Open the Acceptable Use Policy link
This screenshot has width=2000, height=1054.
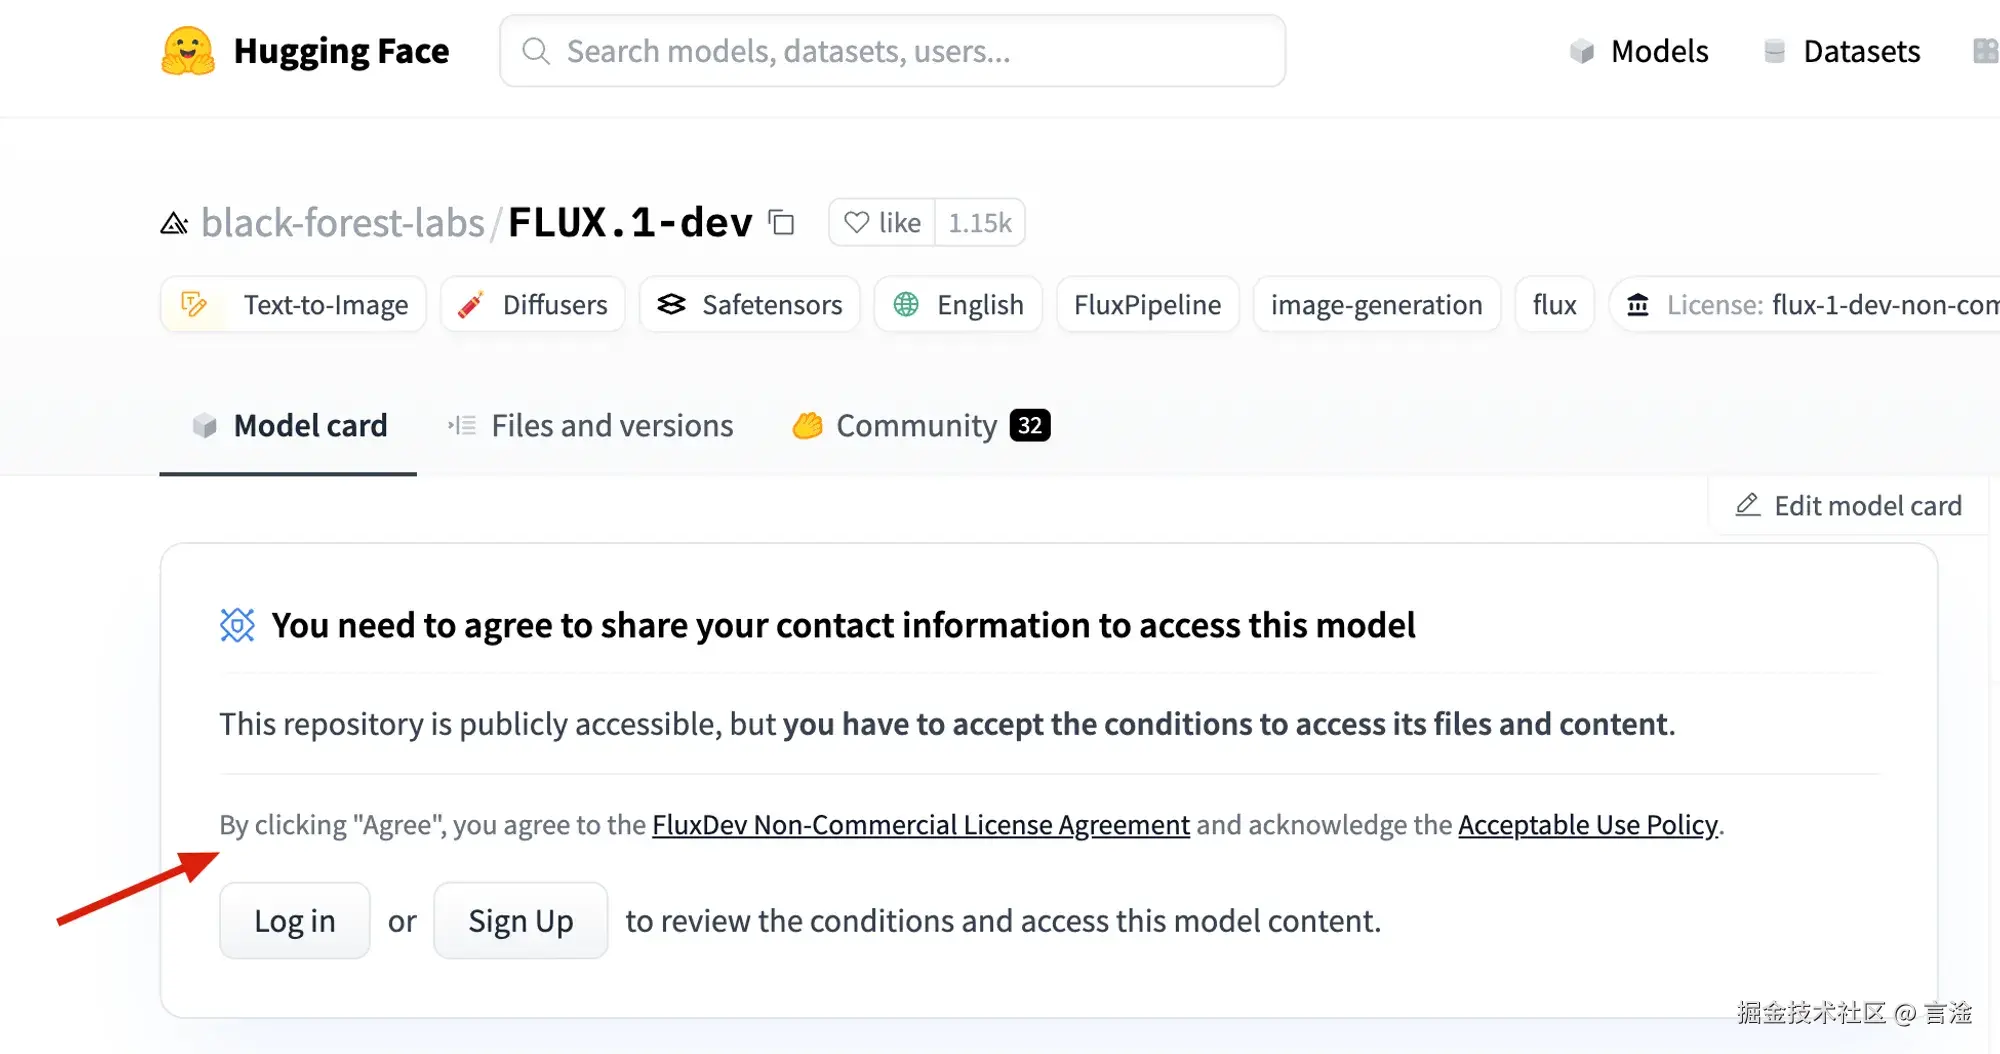point(1587,825)
